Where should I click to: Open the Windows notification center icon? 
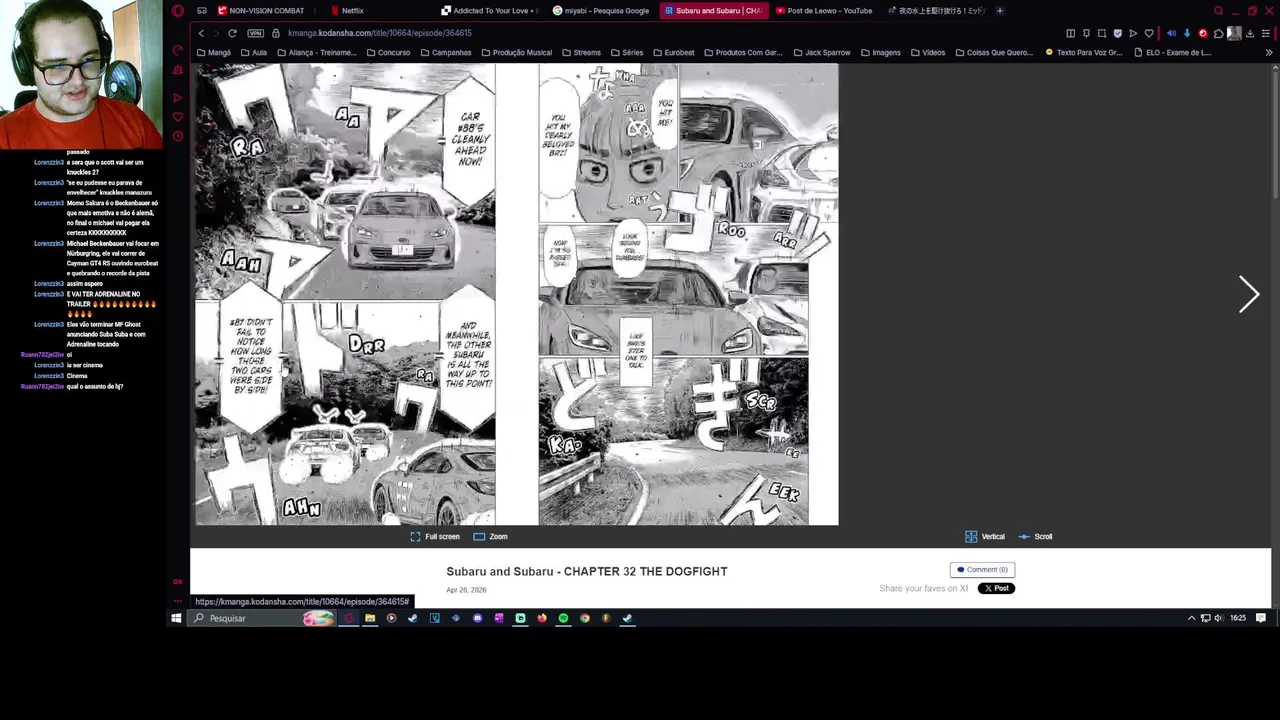click(1261, 618)
